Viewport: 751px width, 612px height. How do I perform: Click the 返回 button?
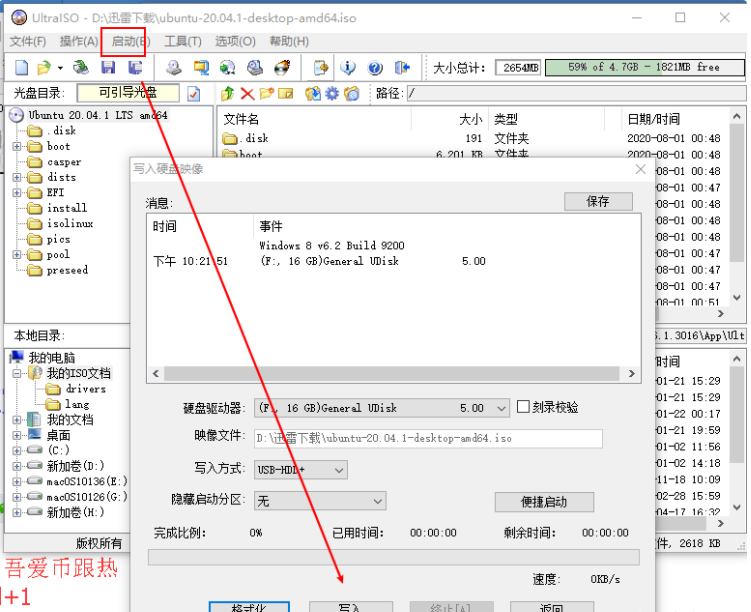pos(552,607)
